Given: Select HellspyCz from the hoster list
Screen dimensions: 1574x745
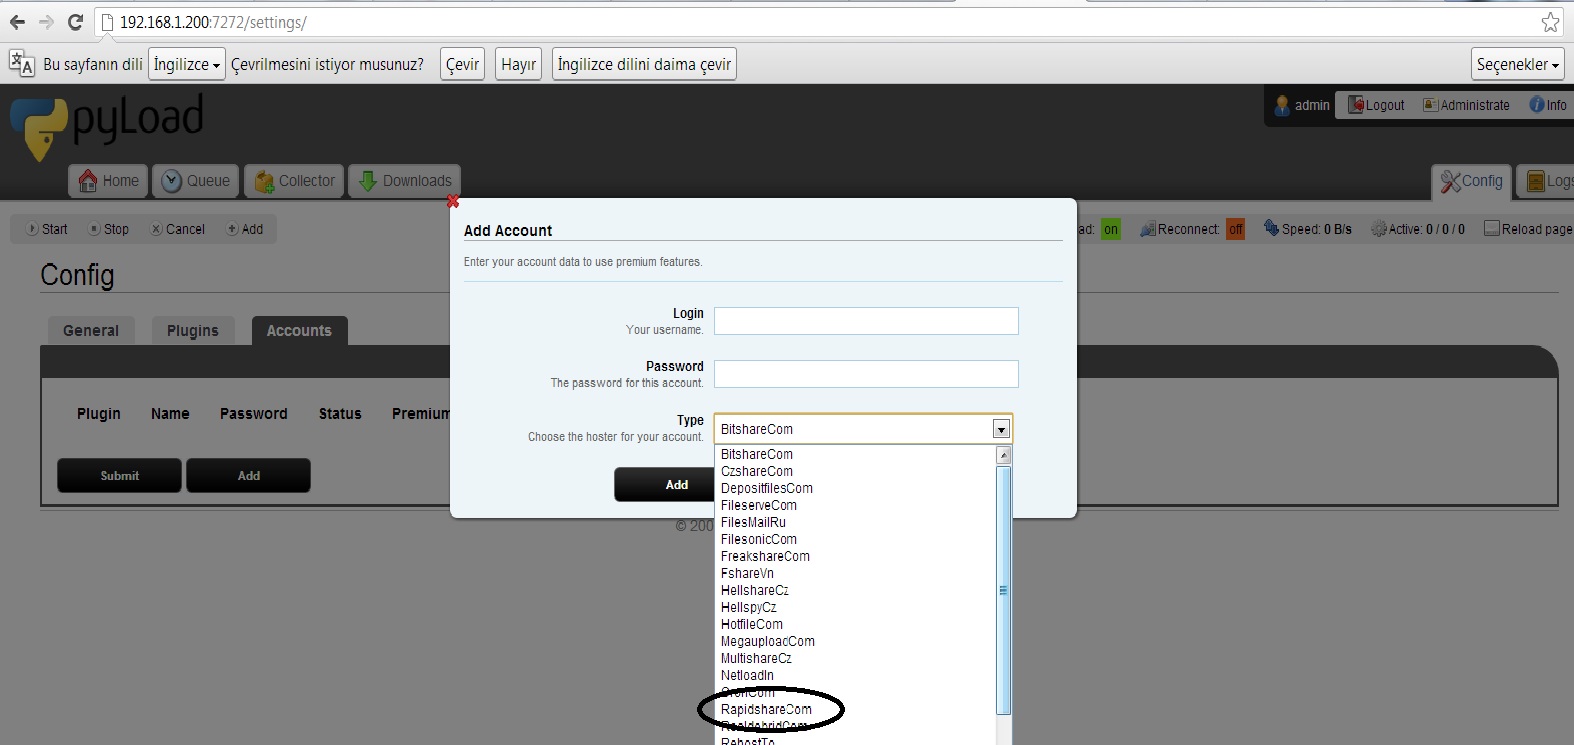Looking at the screenshot, I should (856, 607).
